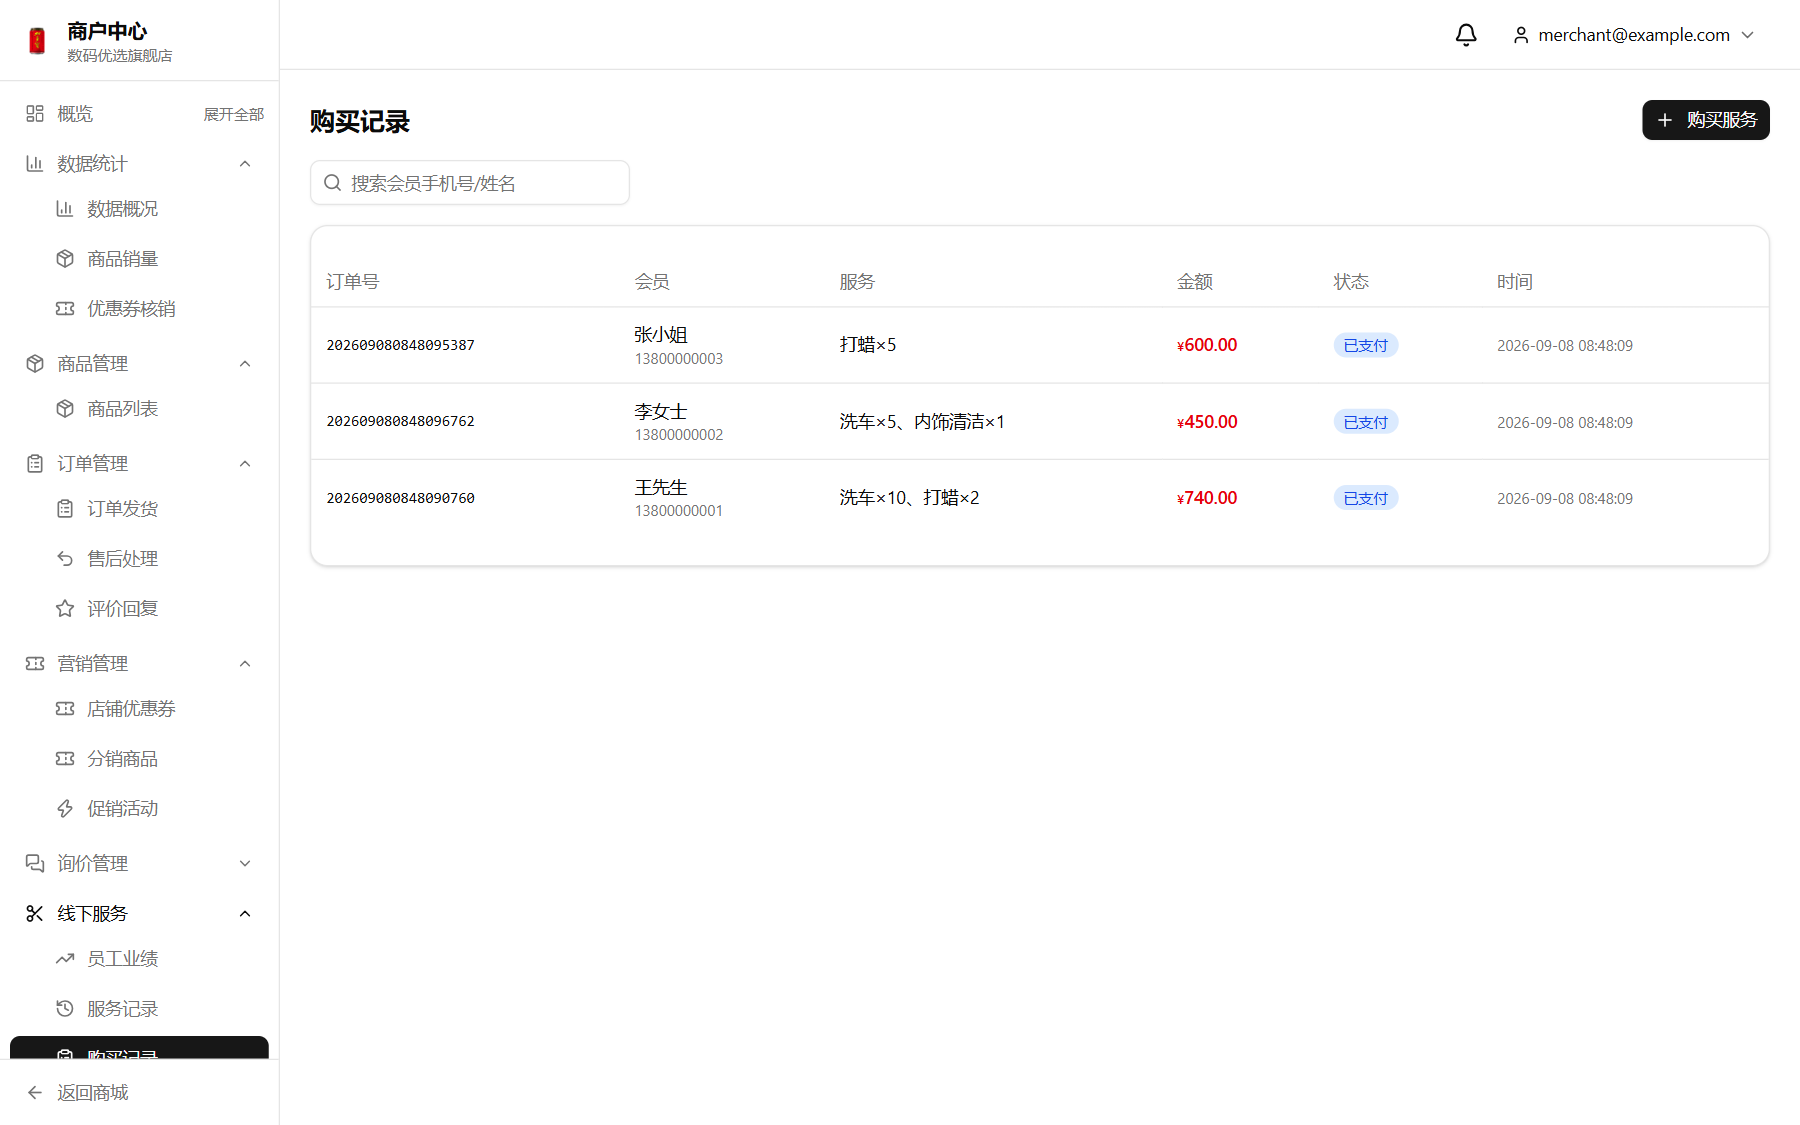
Task: Click member name 李女士
Action: (x=661, y=411)
